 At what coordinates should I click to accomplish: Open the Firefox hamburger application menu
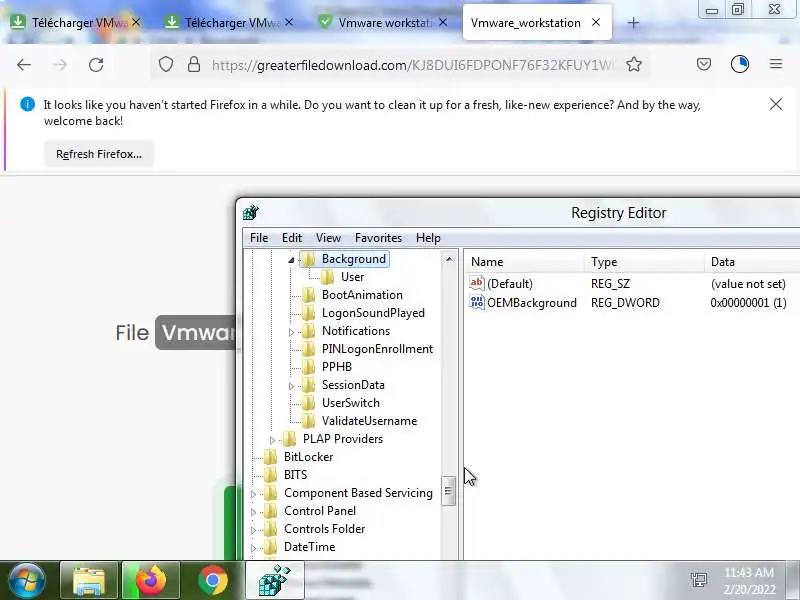(776, 64)
